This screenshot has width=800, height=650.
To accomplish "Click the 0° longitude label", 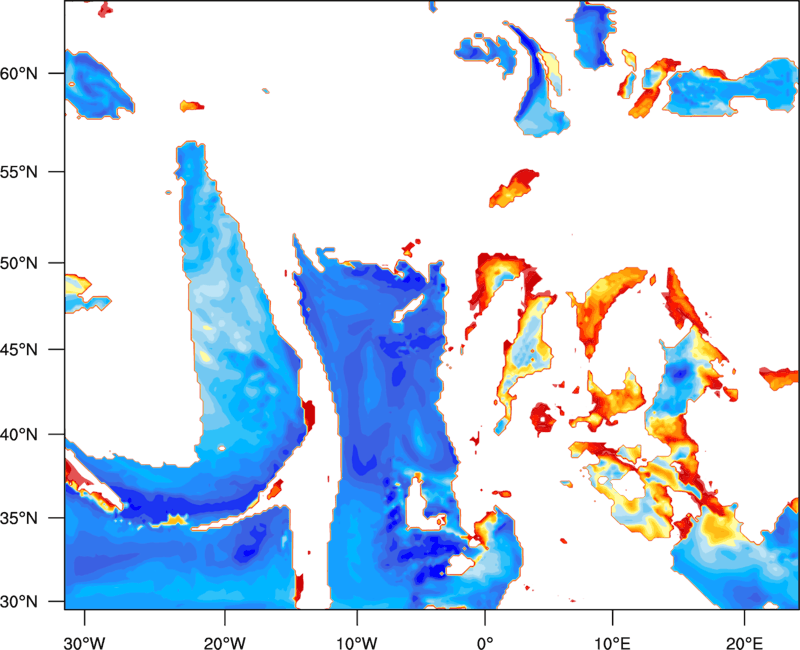I will (x=485, y=643).
